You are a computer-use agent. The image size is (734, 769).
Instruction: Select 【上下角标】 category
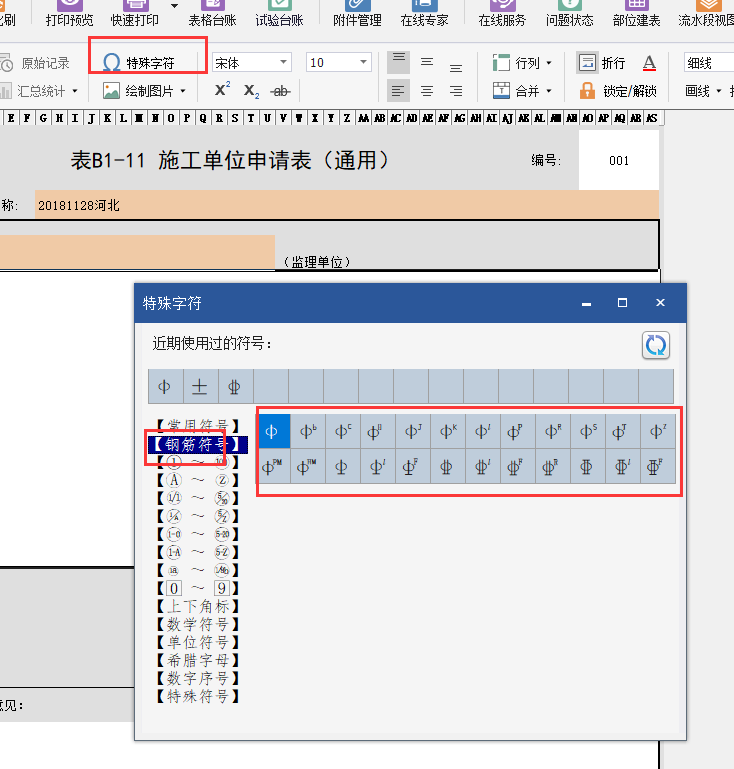[198, 606]
